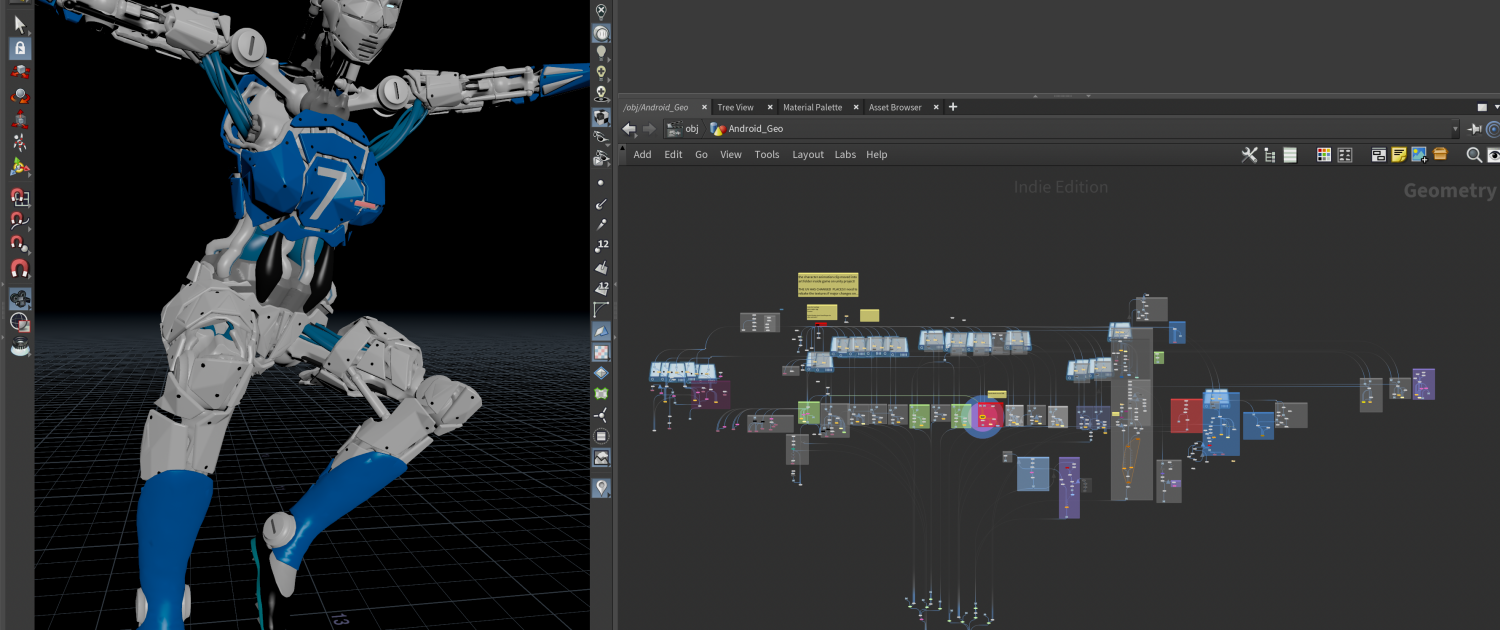Screen dimensions: 1500x630
Task: Go back using the left arrow button
Action: tap(629, 129)
